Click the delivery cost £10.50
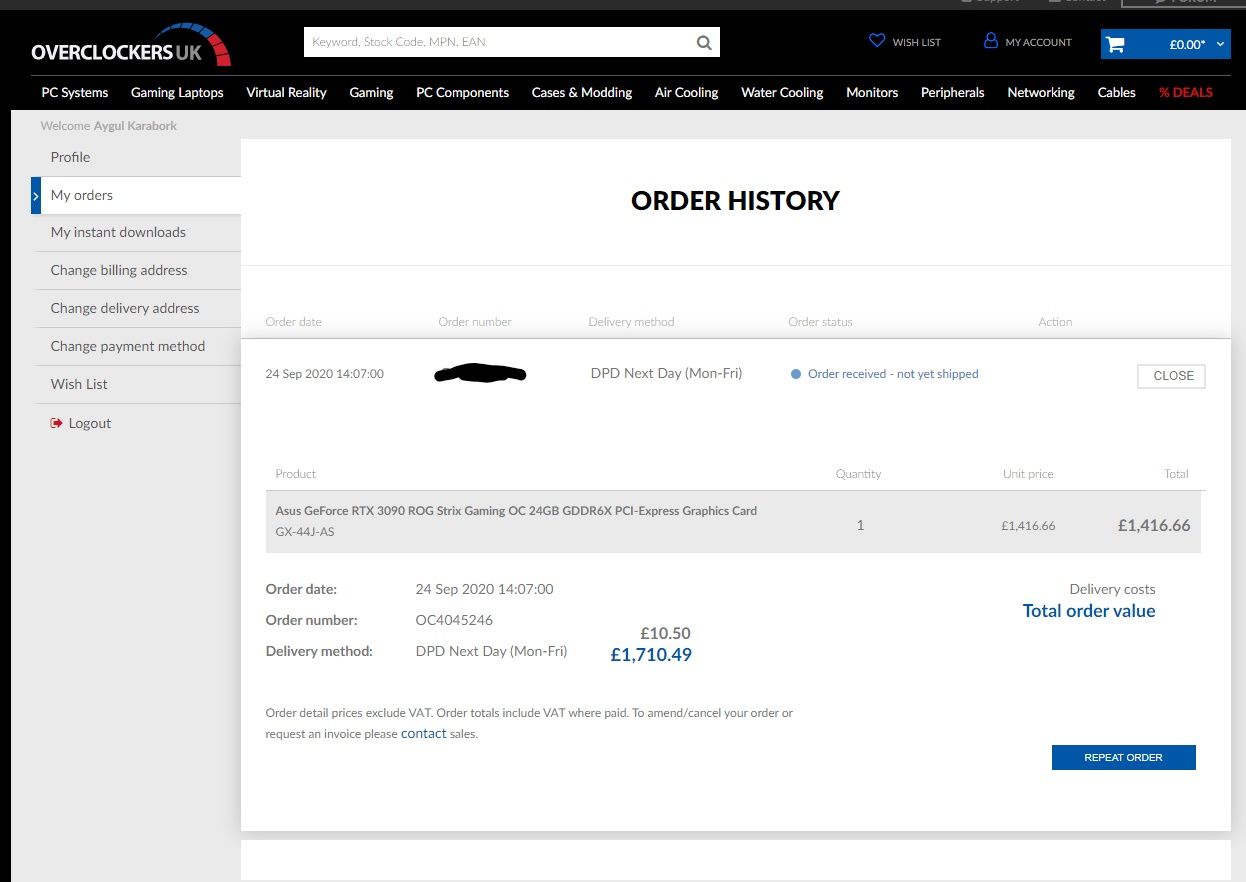Viewport: 1246px width, 882px height. pos(666,634)
